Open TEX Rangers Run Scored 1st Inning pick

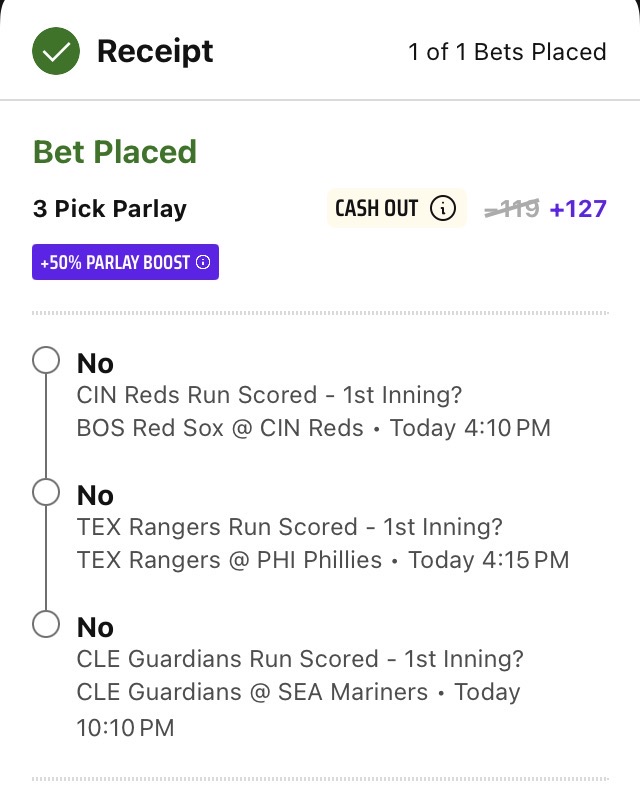click(x=289, y=527)
